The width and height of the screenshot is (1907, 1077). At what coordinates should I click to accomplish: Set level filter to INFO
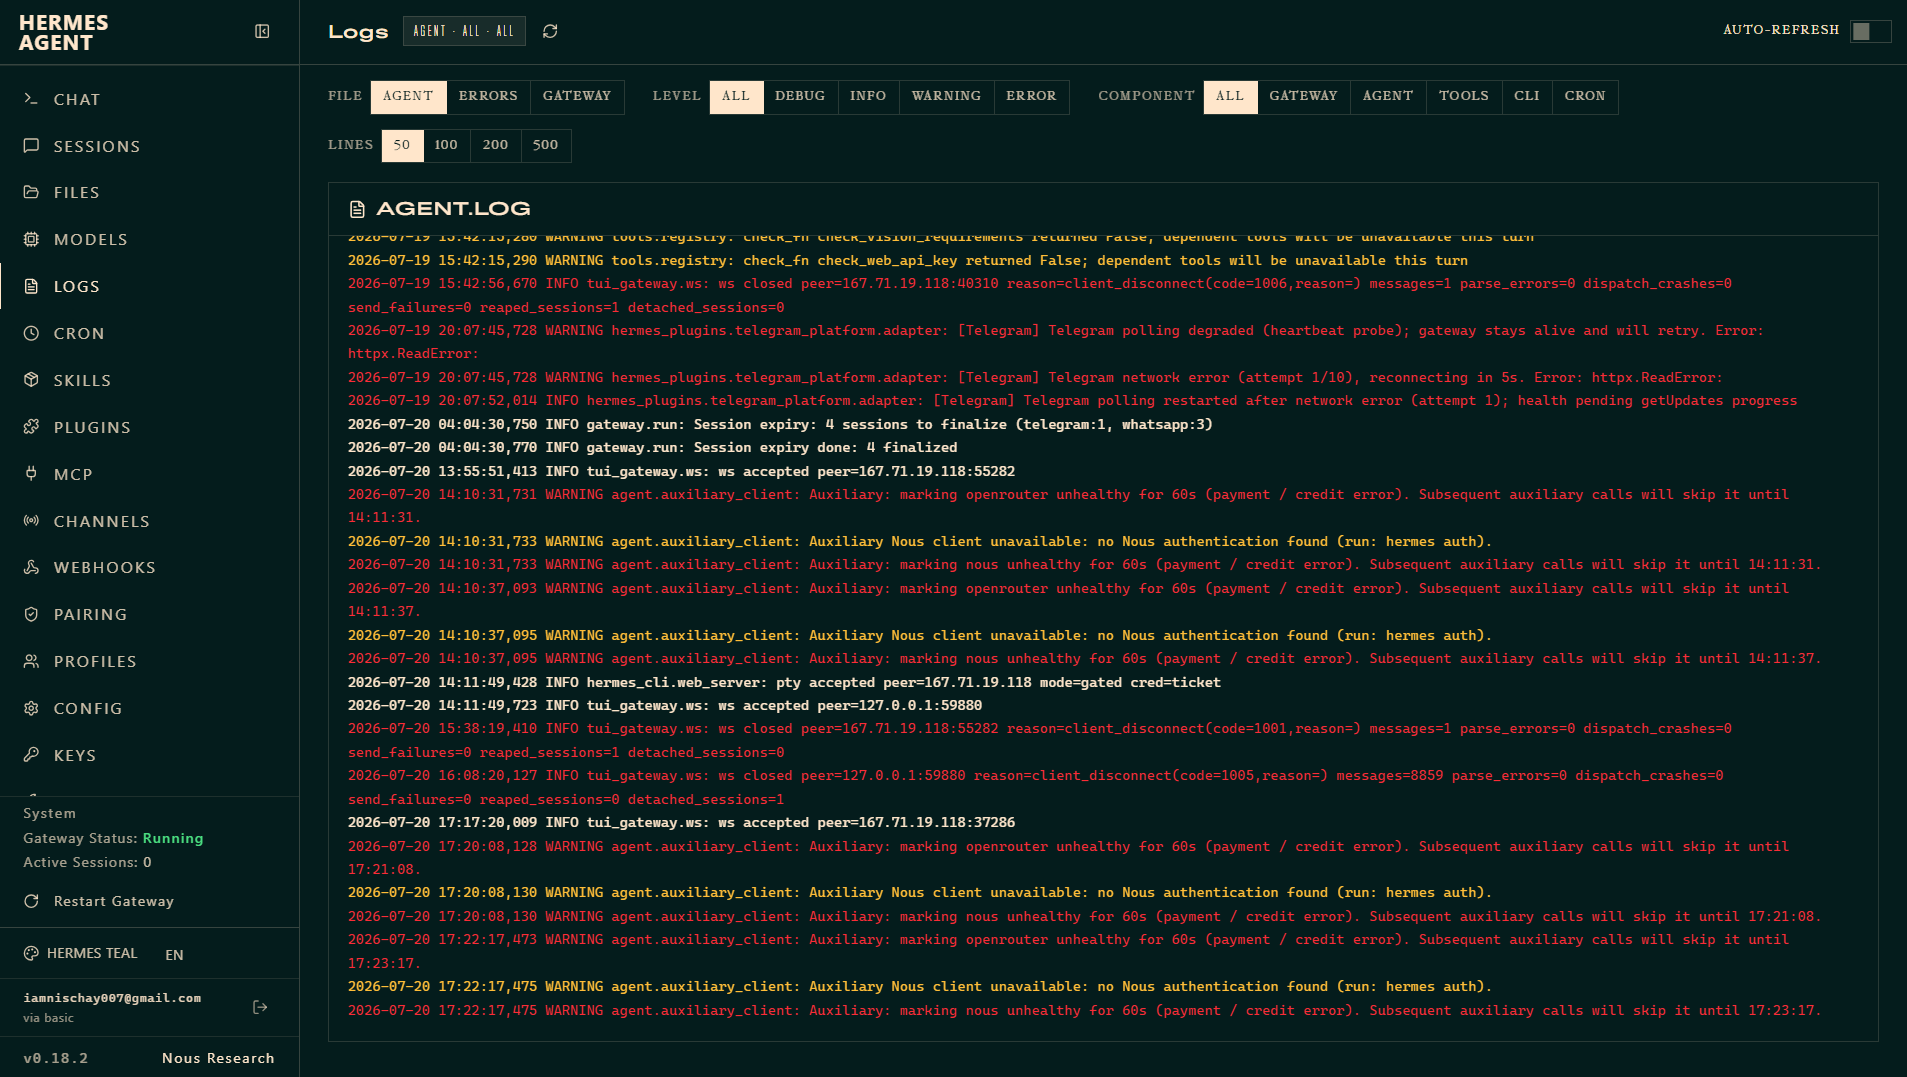[868, 97]
